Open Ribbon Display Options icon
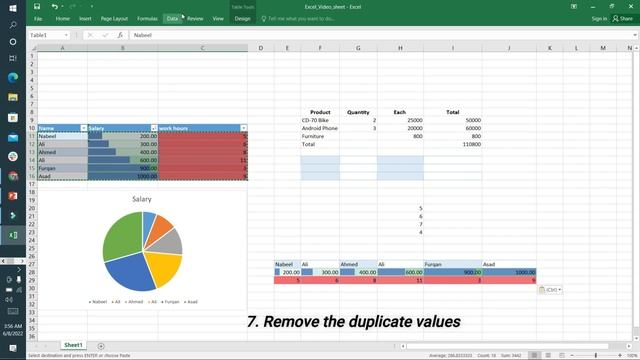This screenshot has height=360, width=640. tap(574, 7)
